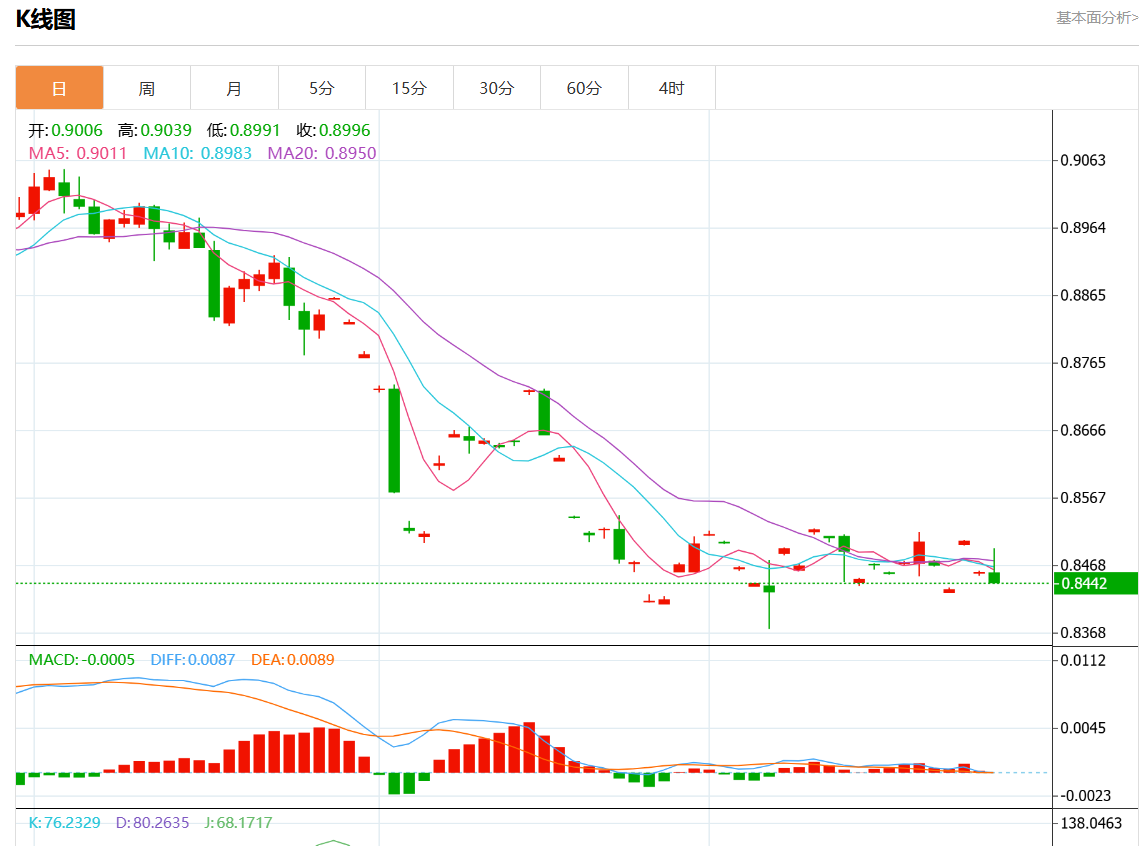Click the 0.8666 price axis label
The image size is (1142, 846).
coord(1083,430)
